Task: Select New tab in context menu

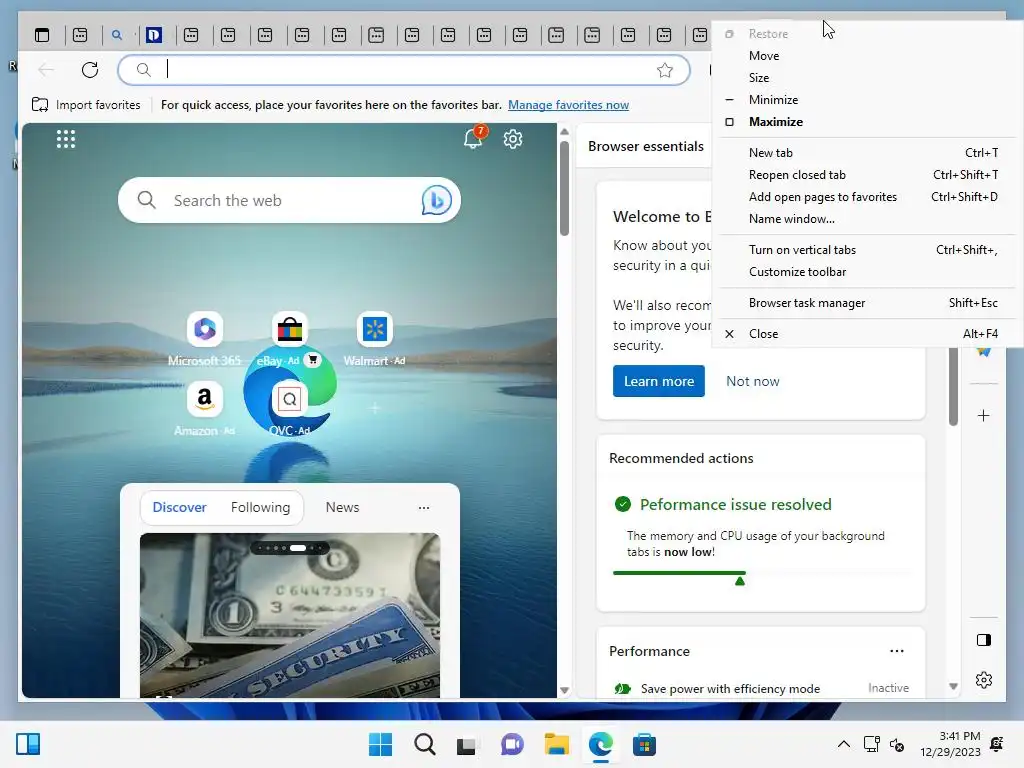Action: (x=867, y=153)
